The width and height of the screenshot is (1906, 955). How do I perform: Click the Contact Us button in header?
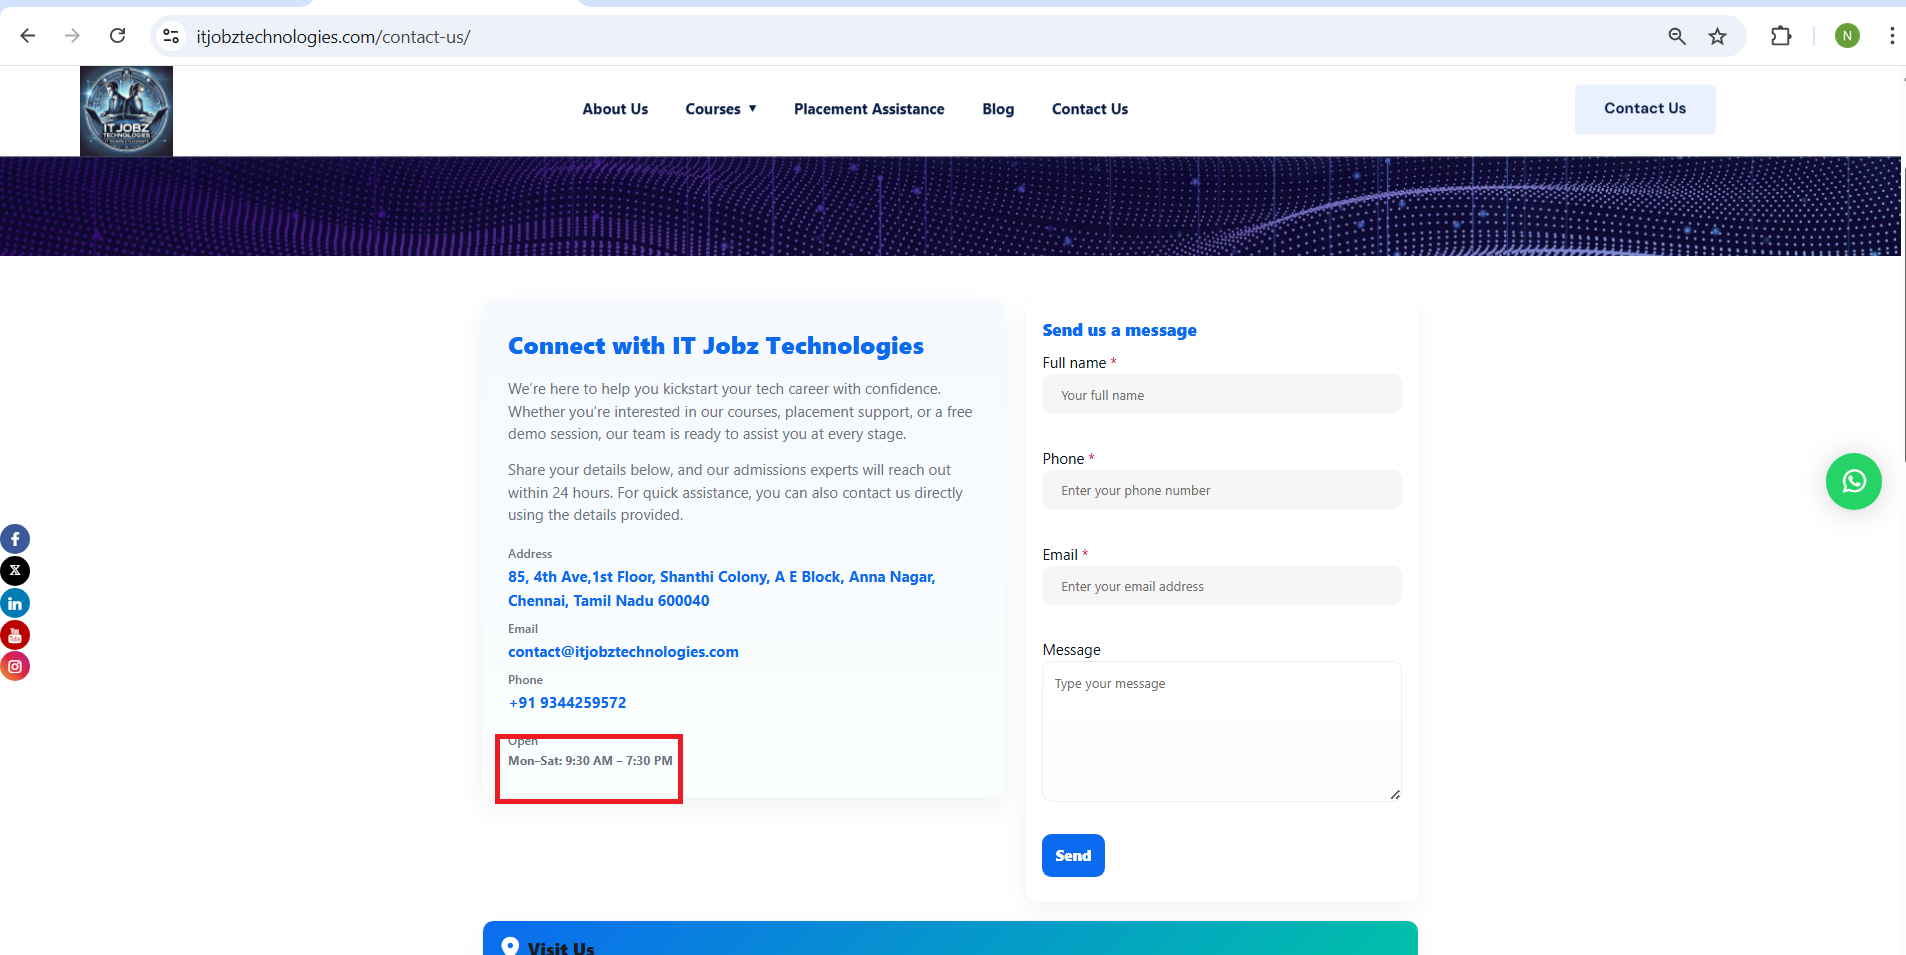[x=1644, y=109]
